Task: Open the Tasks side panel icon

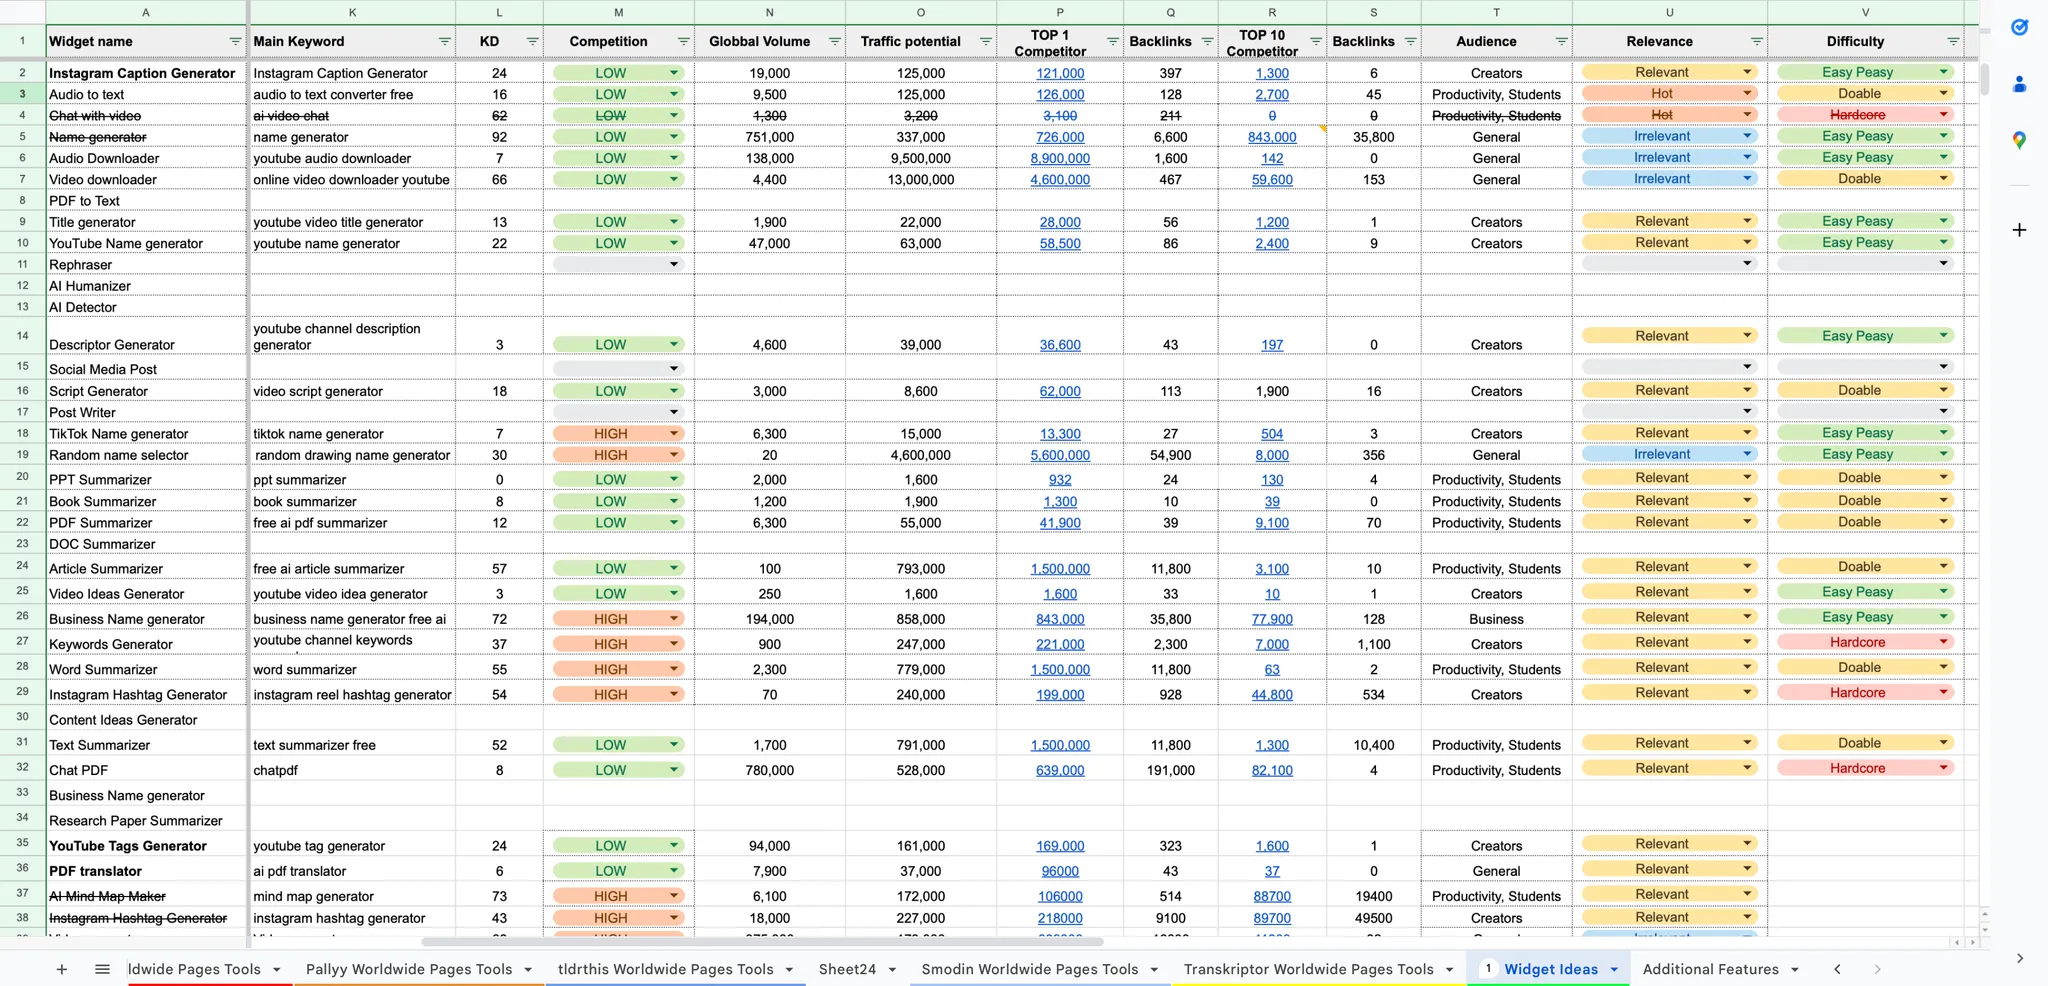Action: coord(2019,28)
